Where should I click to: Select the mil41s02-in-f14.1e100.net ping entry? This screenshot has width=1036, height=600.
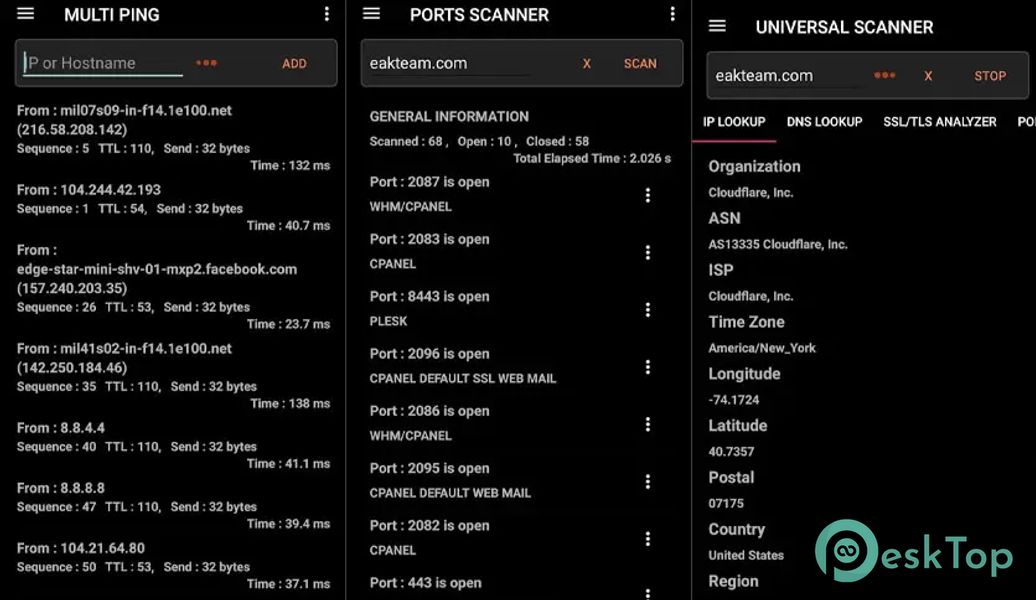click(x=173, y=375)
